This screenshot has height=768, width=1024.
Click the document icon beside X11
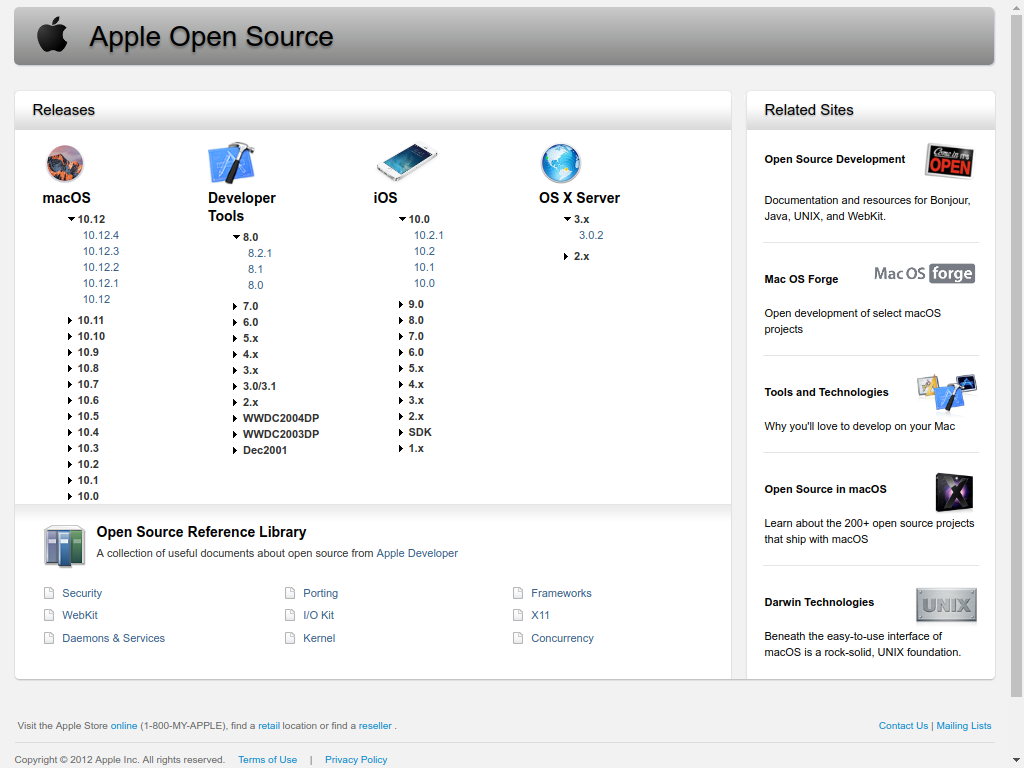518,615
